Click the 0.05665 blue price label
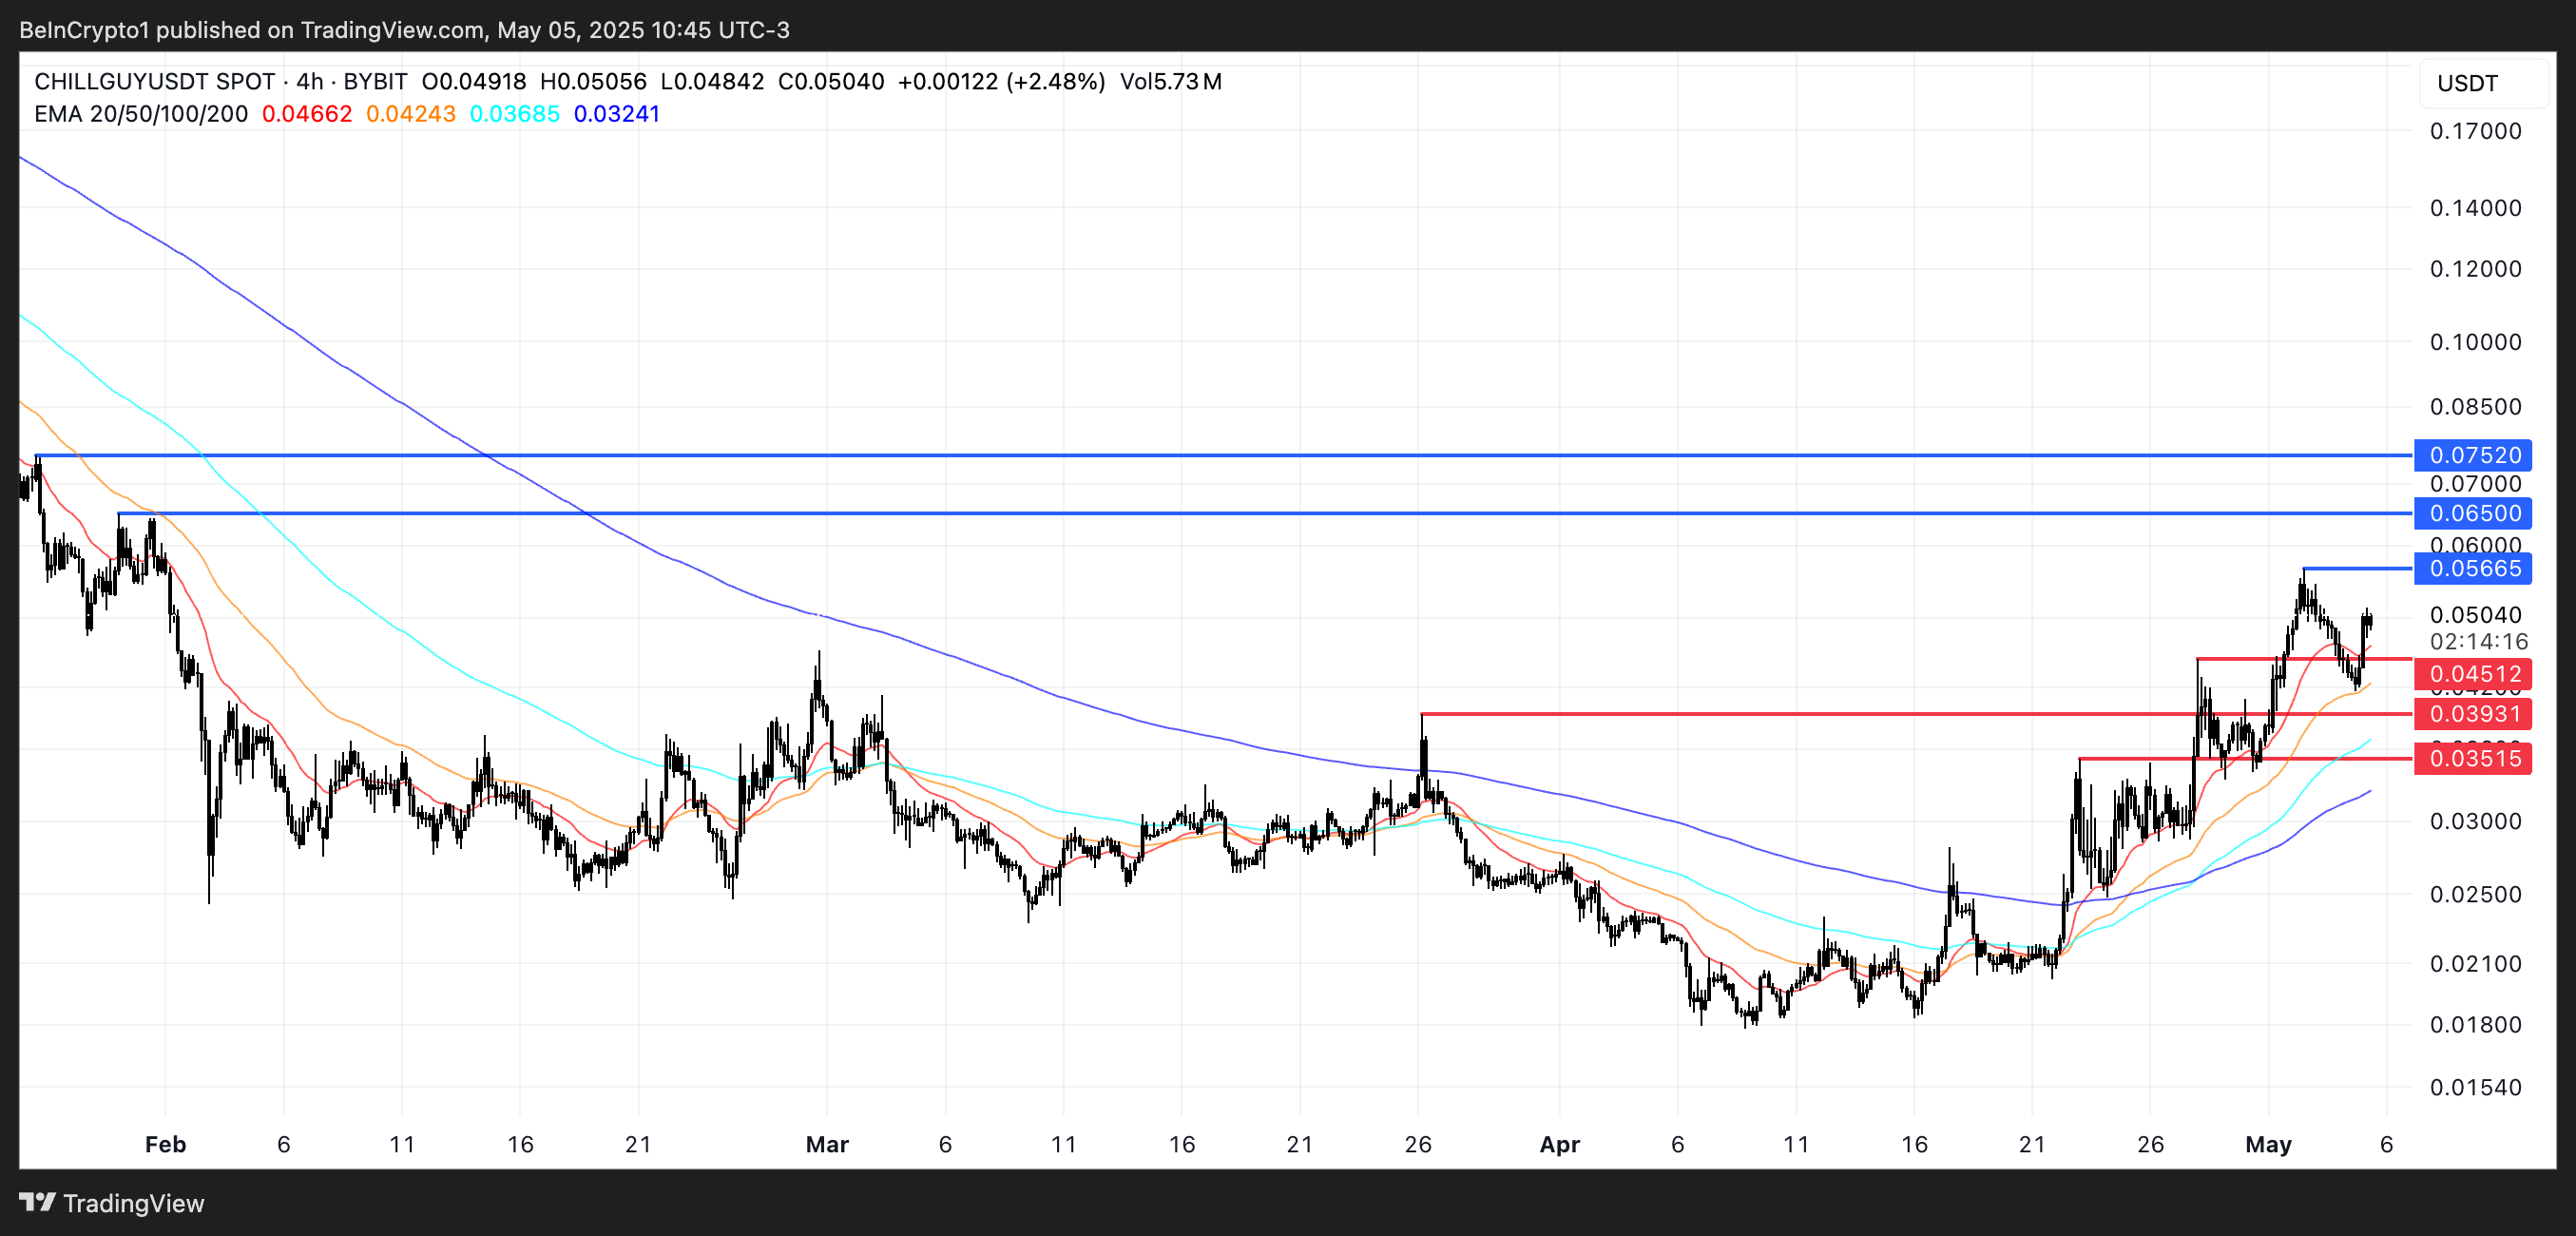The height and width of the screenshot is (1236, 2576). (x=2472, y=568)
